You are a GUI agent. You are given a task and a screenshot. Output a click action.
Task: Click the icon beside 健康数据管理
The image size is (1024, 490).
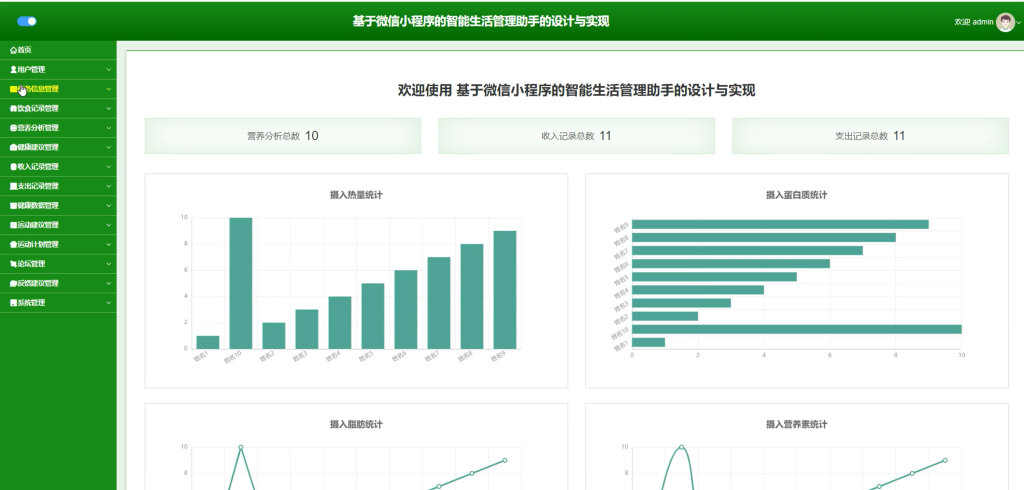click(13, 206)
